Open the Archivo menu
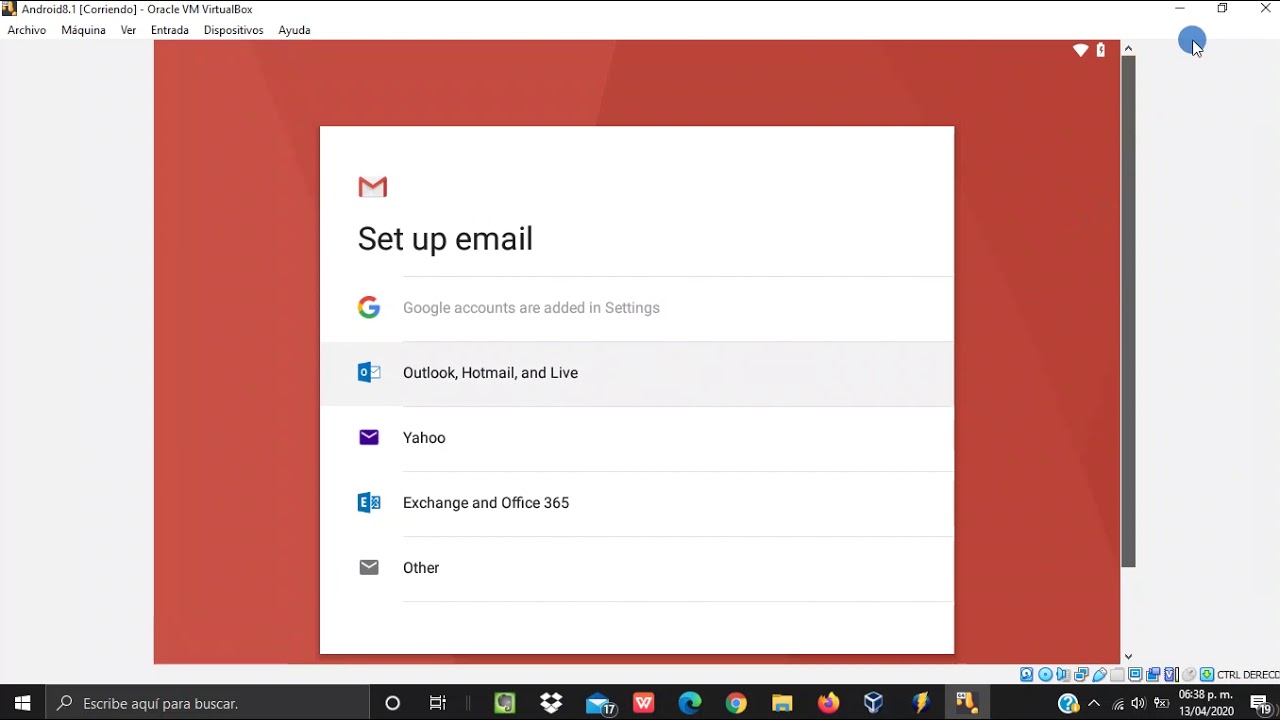This screenshot has height=720, width=1280. coord(27,30)
